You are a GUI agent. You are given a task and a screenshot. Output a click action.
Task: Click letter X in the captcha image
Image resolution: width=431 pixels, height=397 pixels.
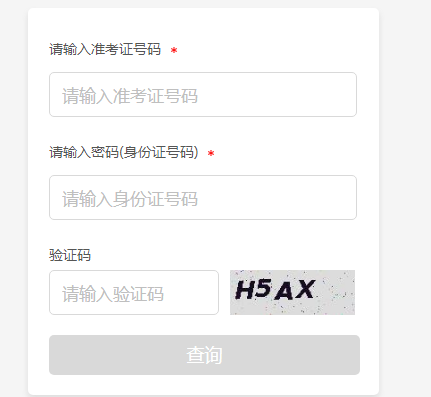304,289
